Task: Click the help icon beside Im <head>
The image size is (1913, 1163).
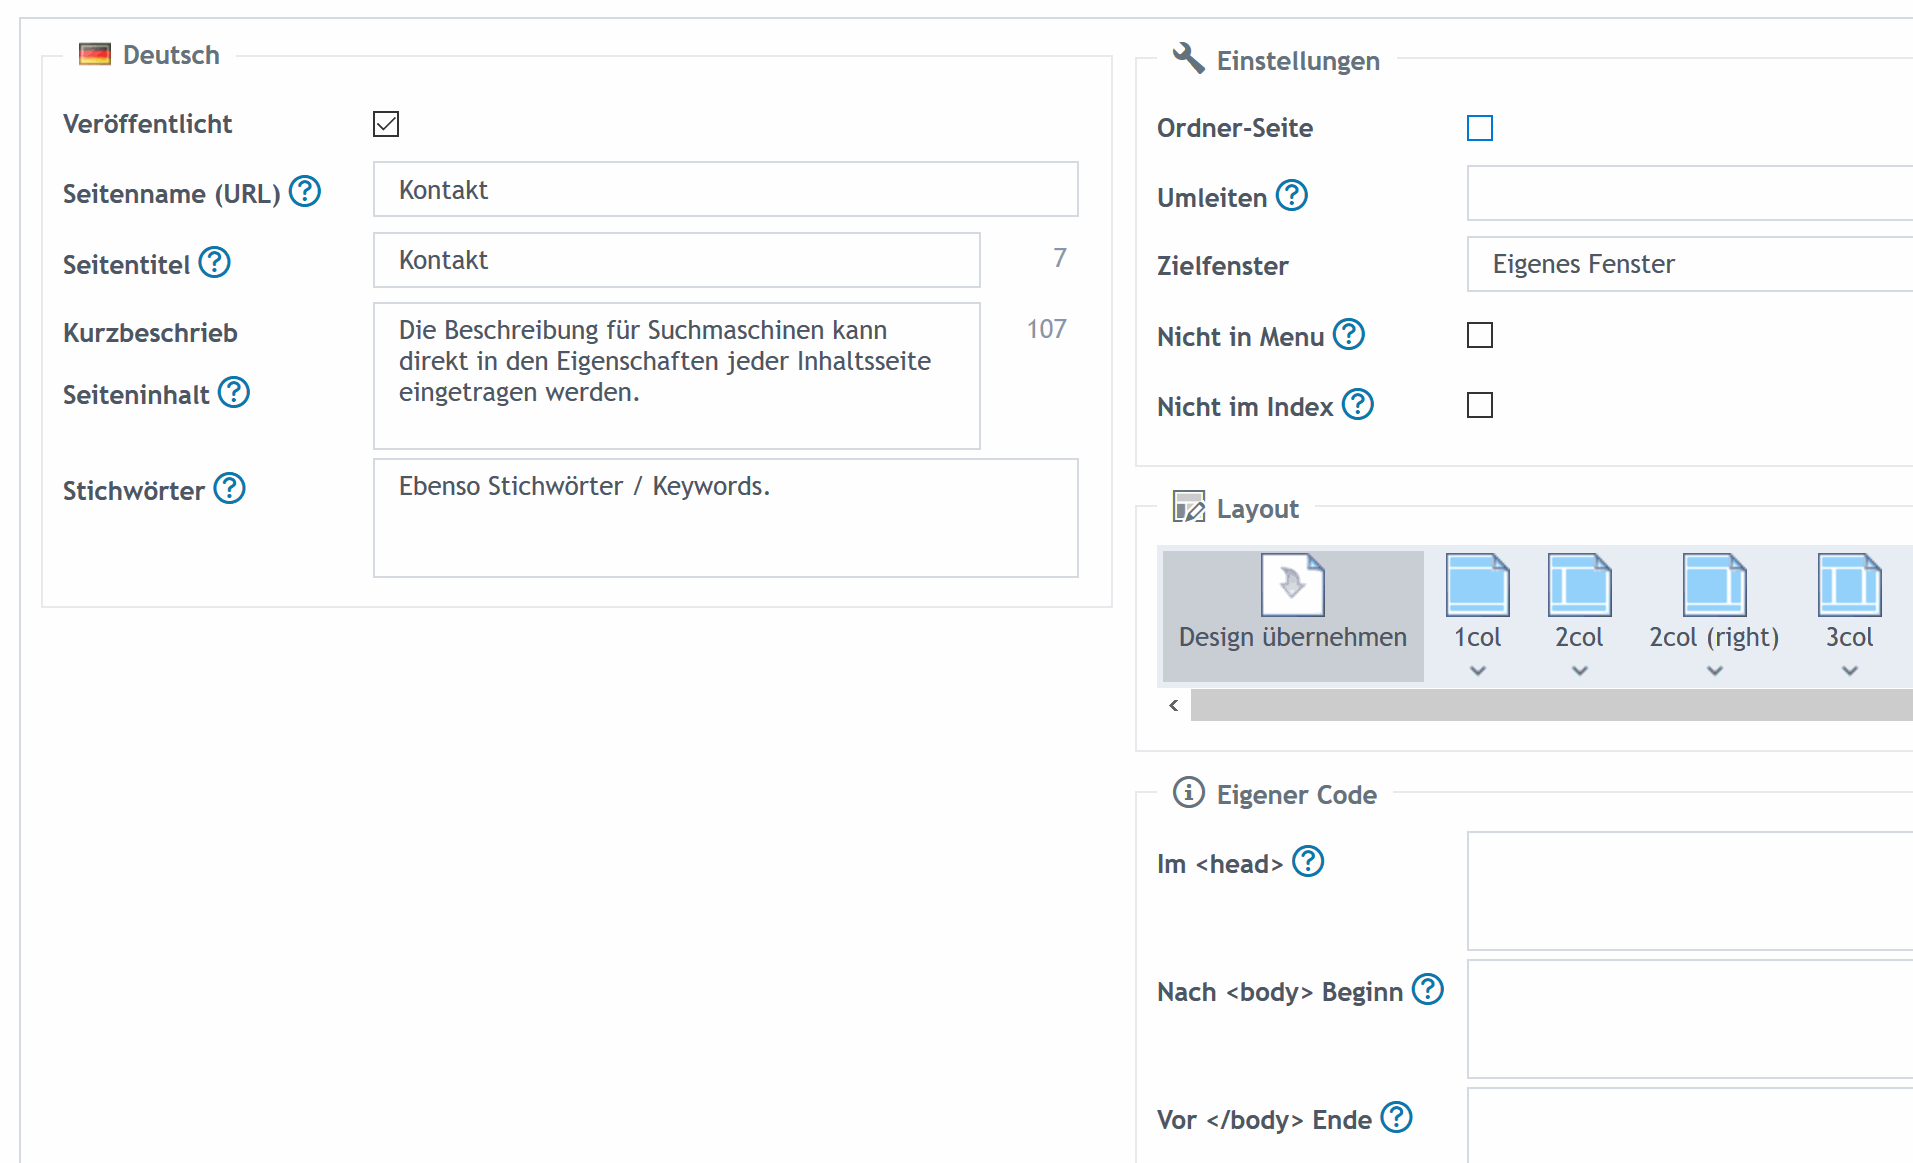Action: pyautogui.click(x=1308, y=861)
